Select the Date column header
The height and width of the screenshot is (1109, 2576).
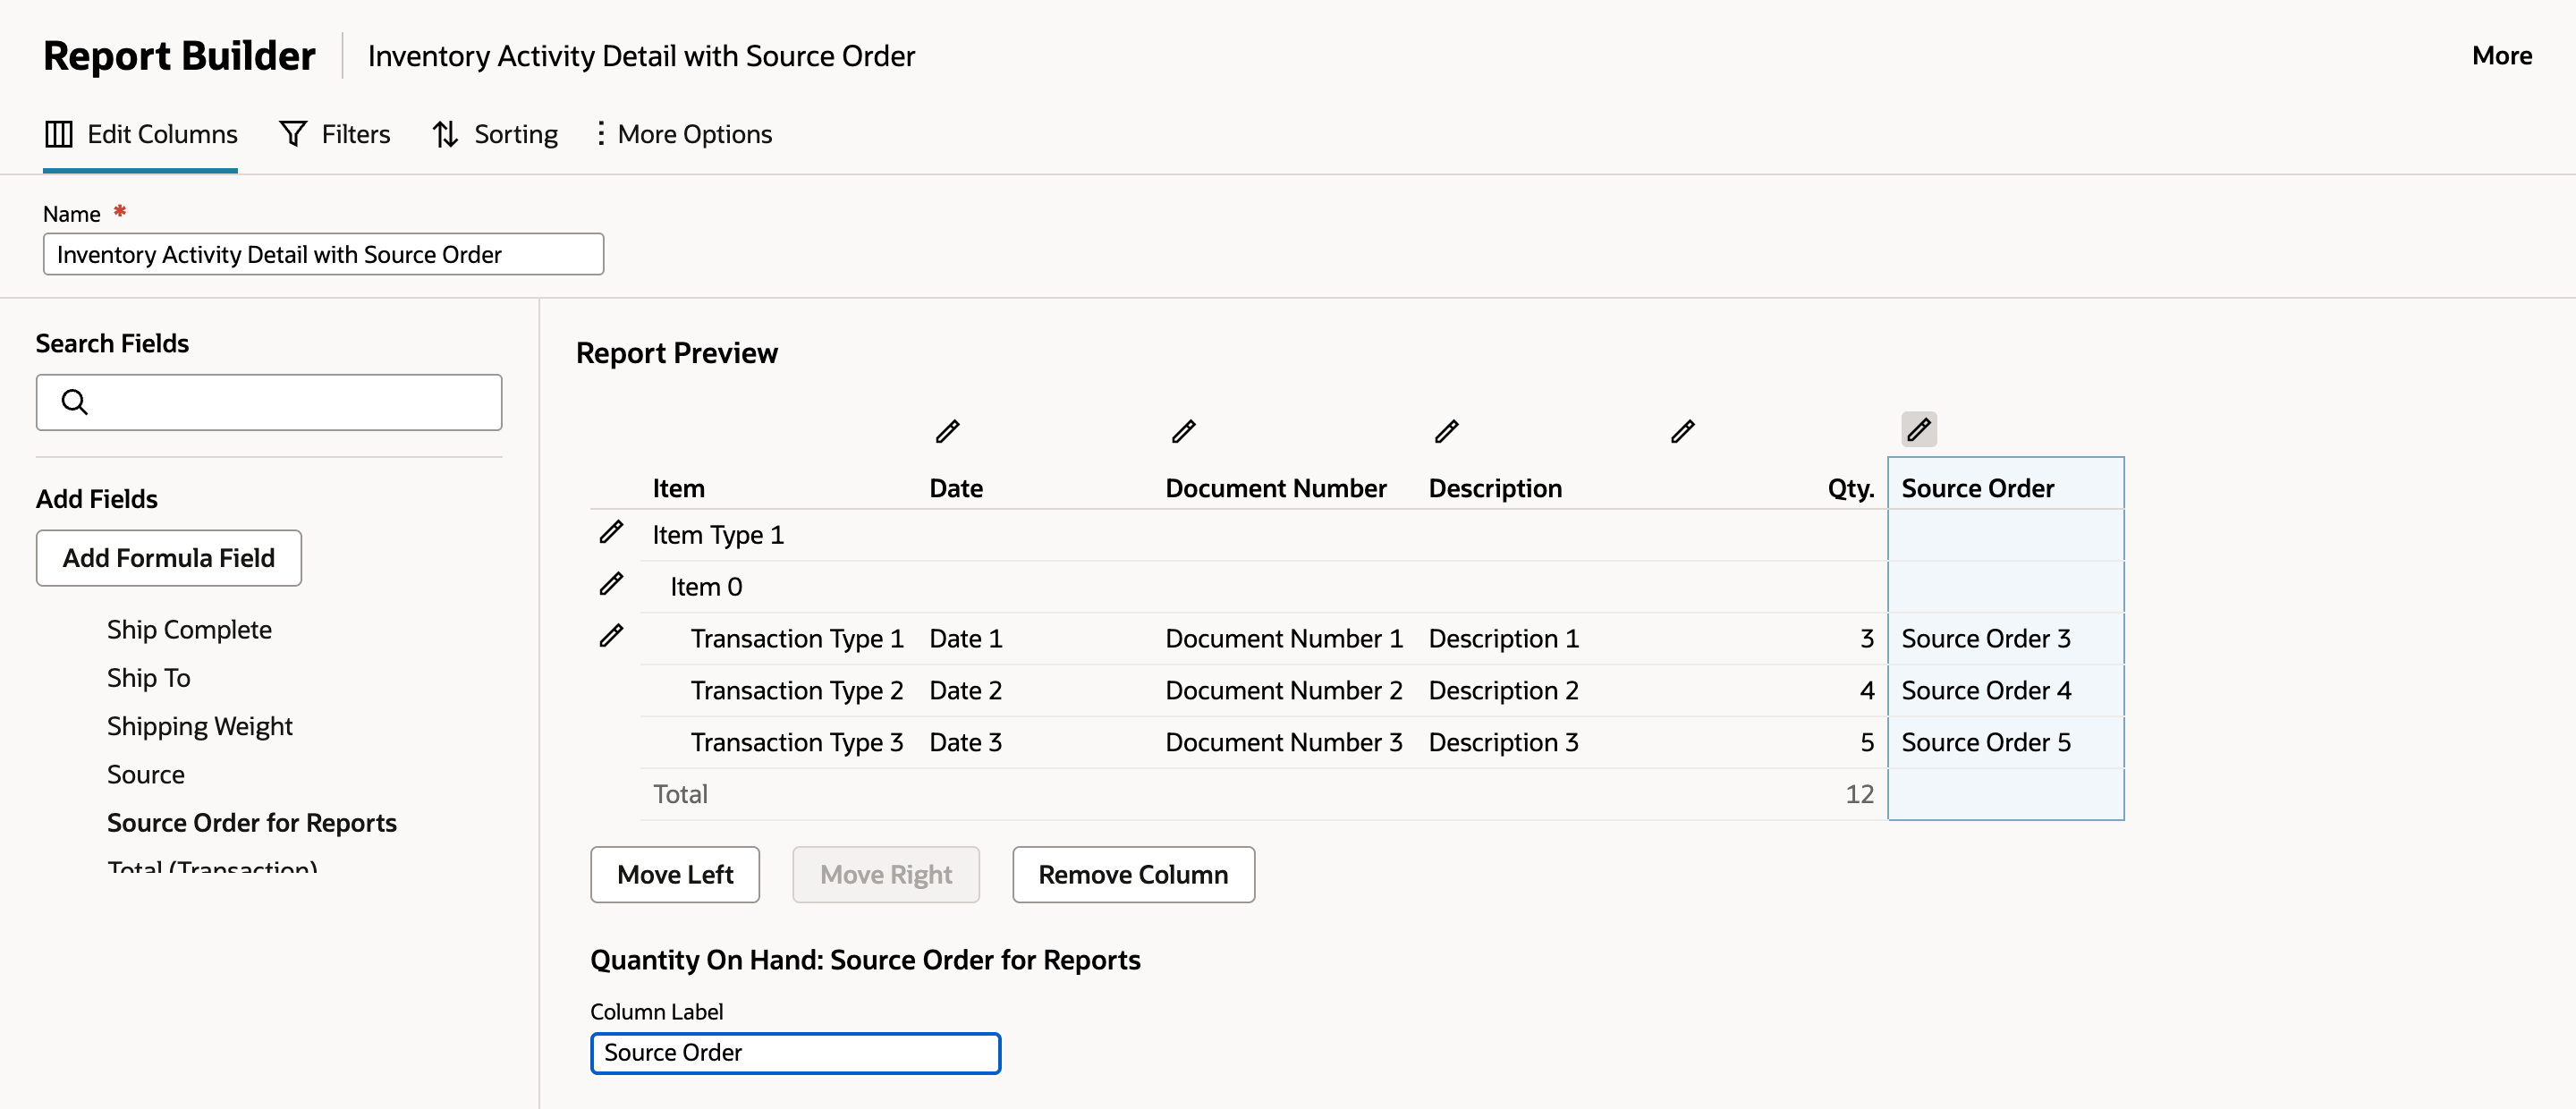click(955, 489)
